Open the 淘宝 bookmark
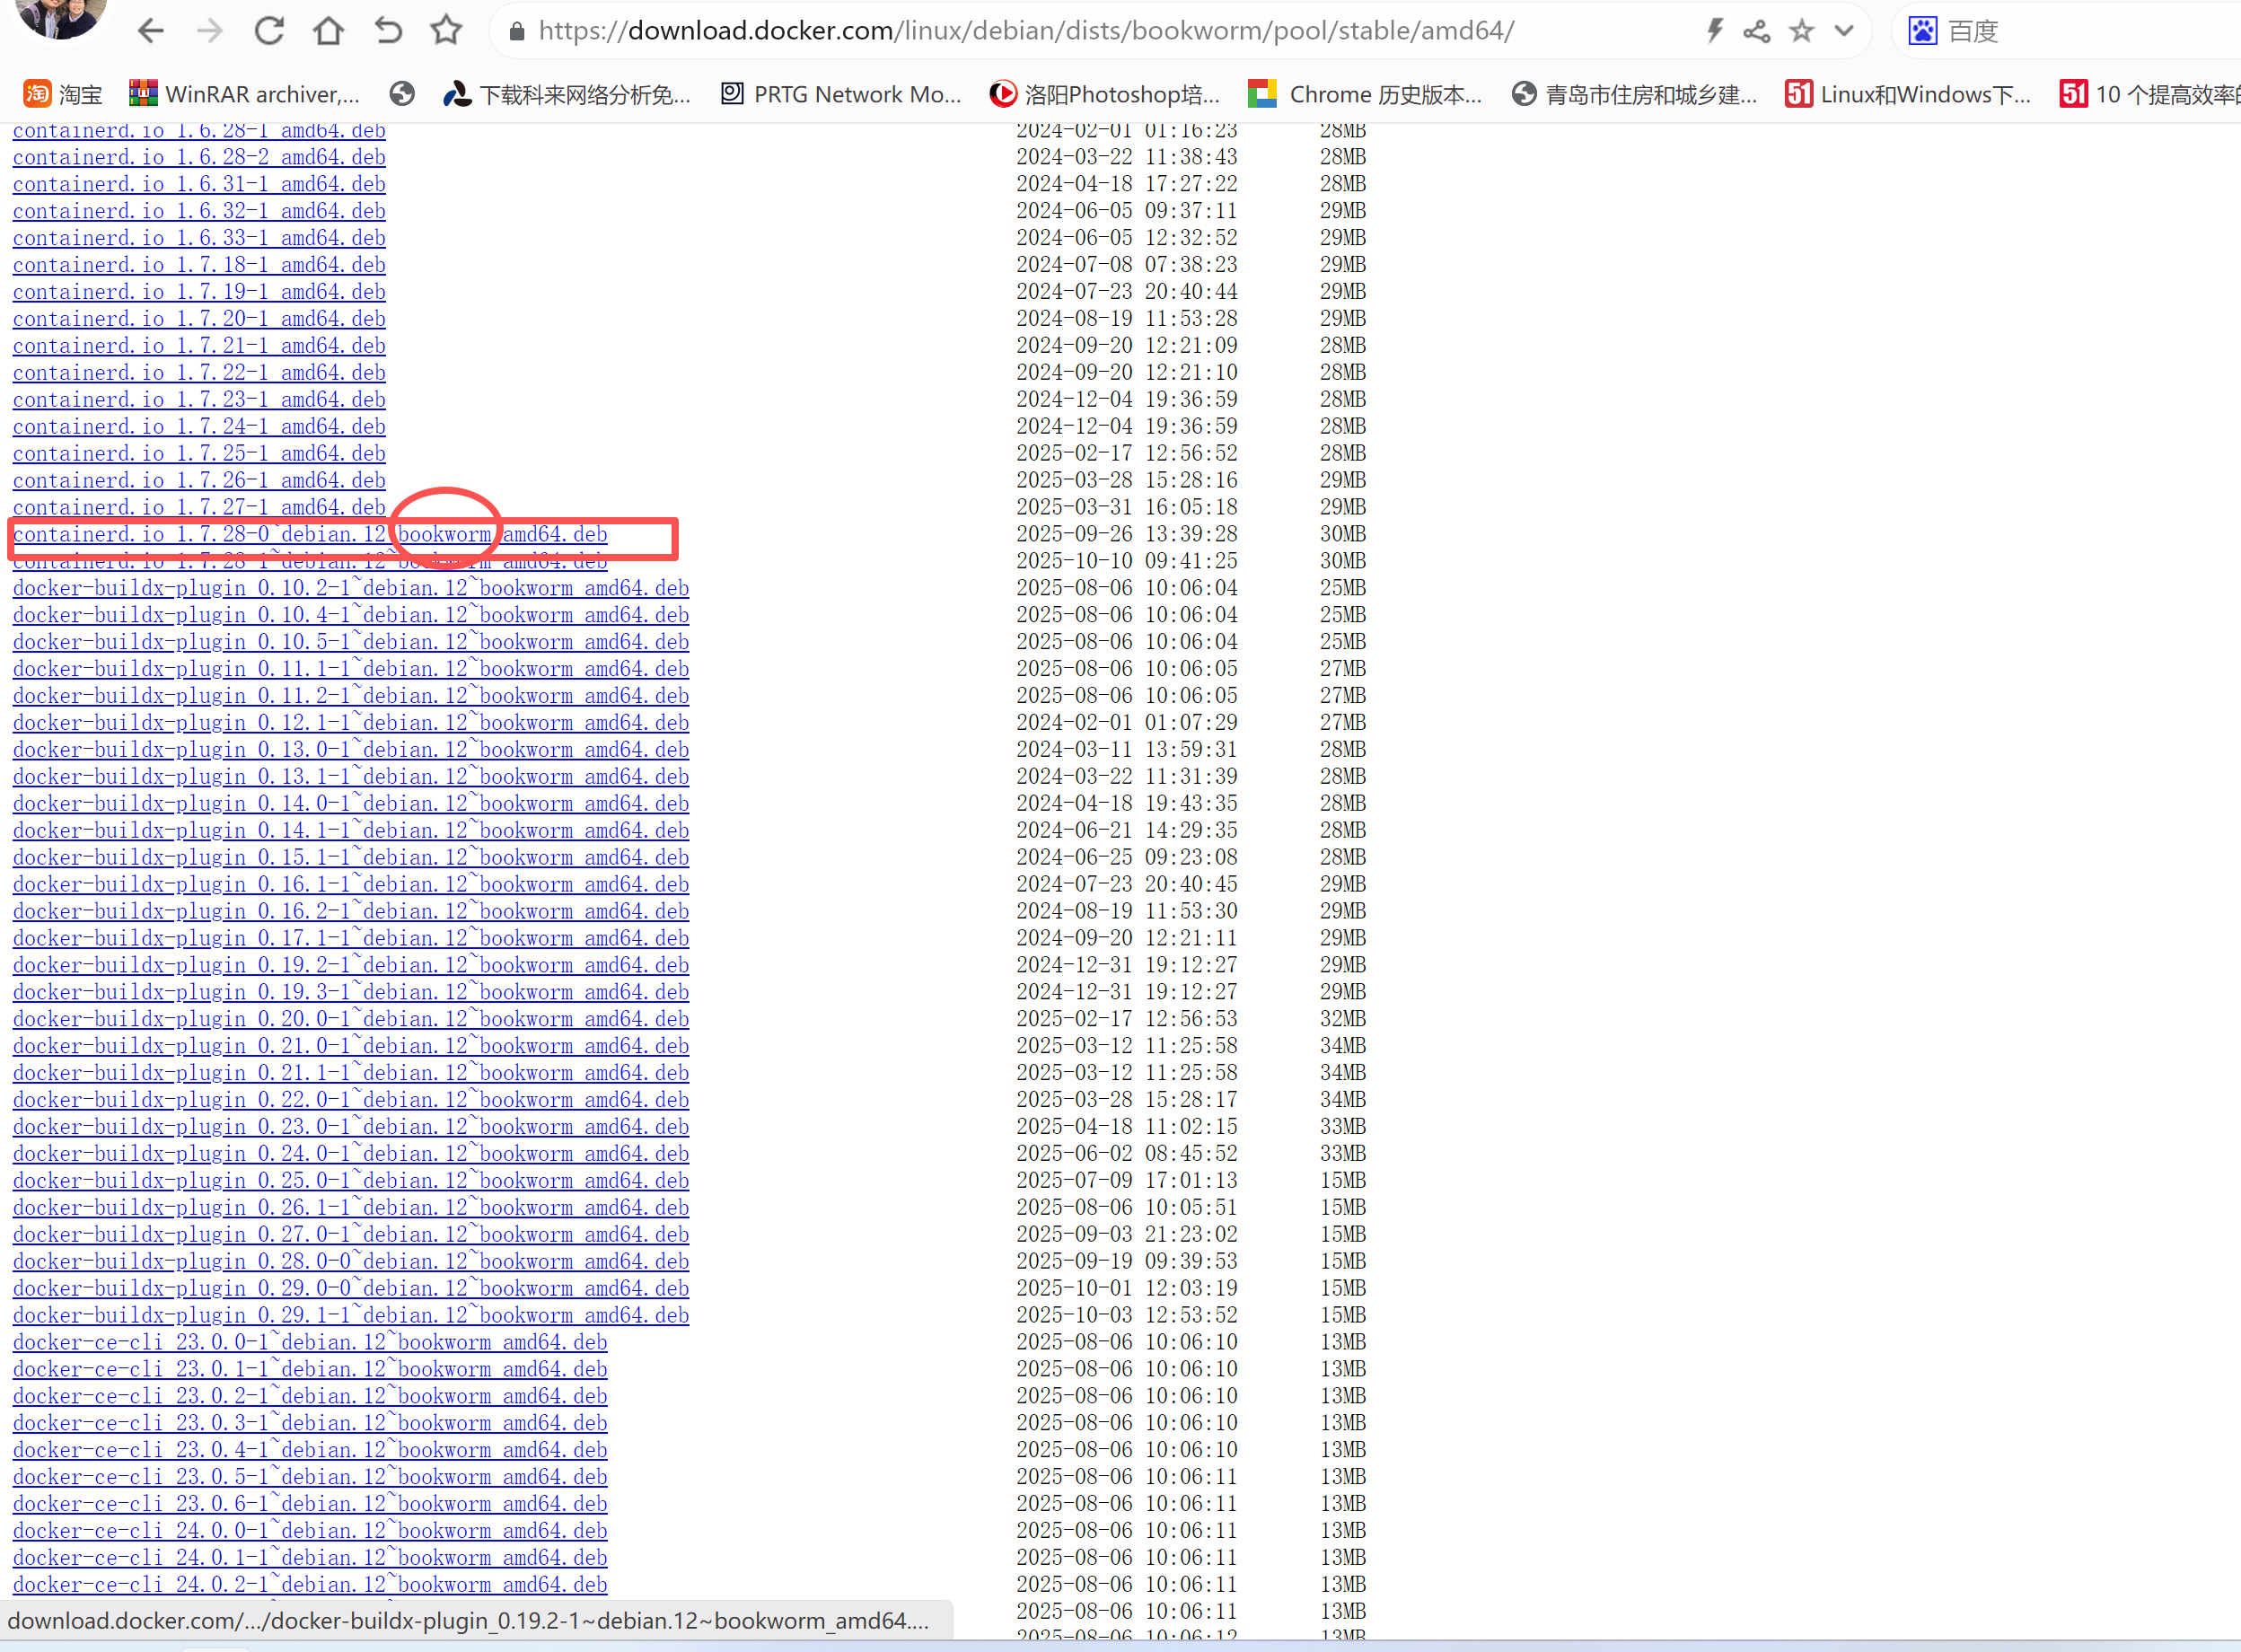The height and width of the screenshot is (1652, 2241). coord(63,94)
